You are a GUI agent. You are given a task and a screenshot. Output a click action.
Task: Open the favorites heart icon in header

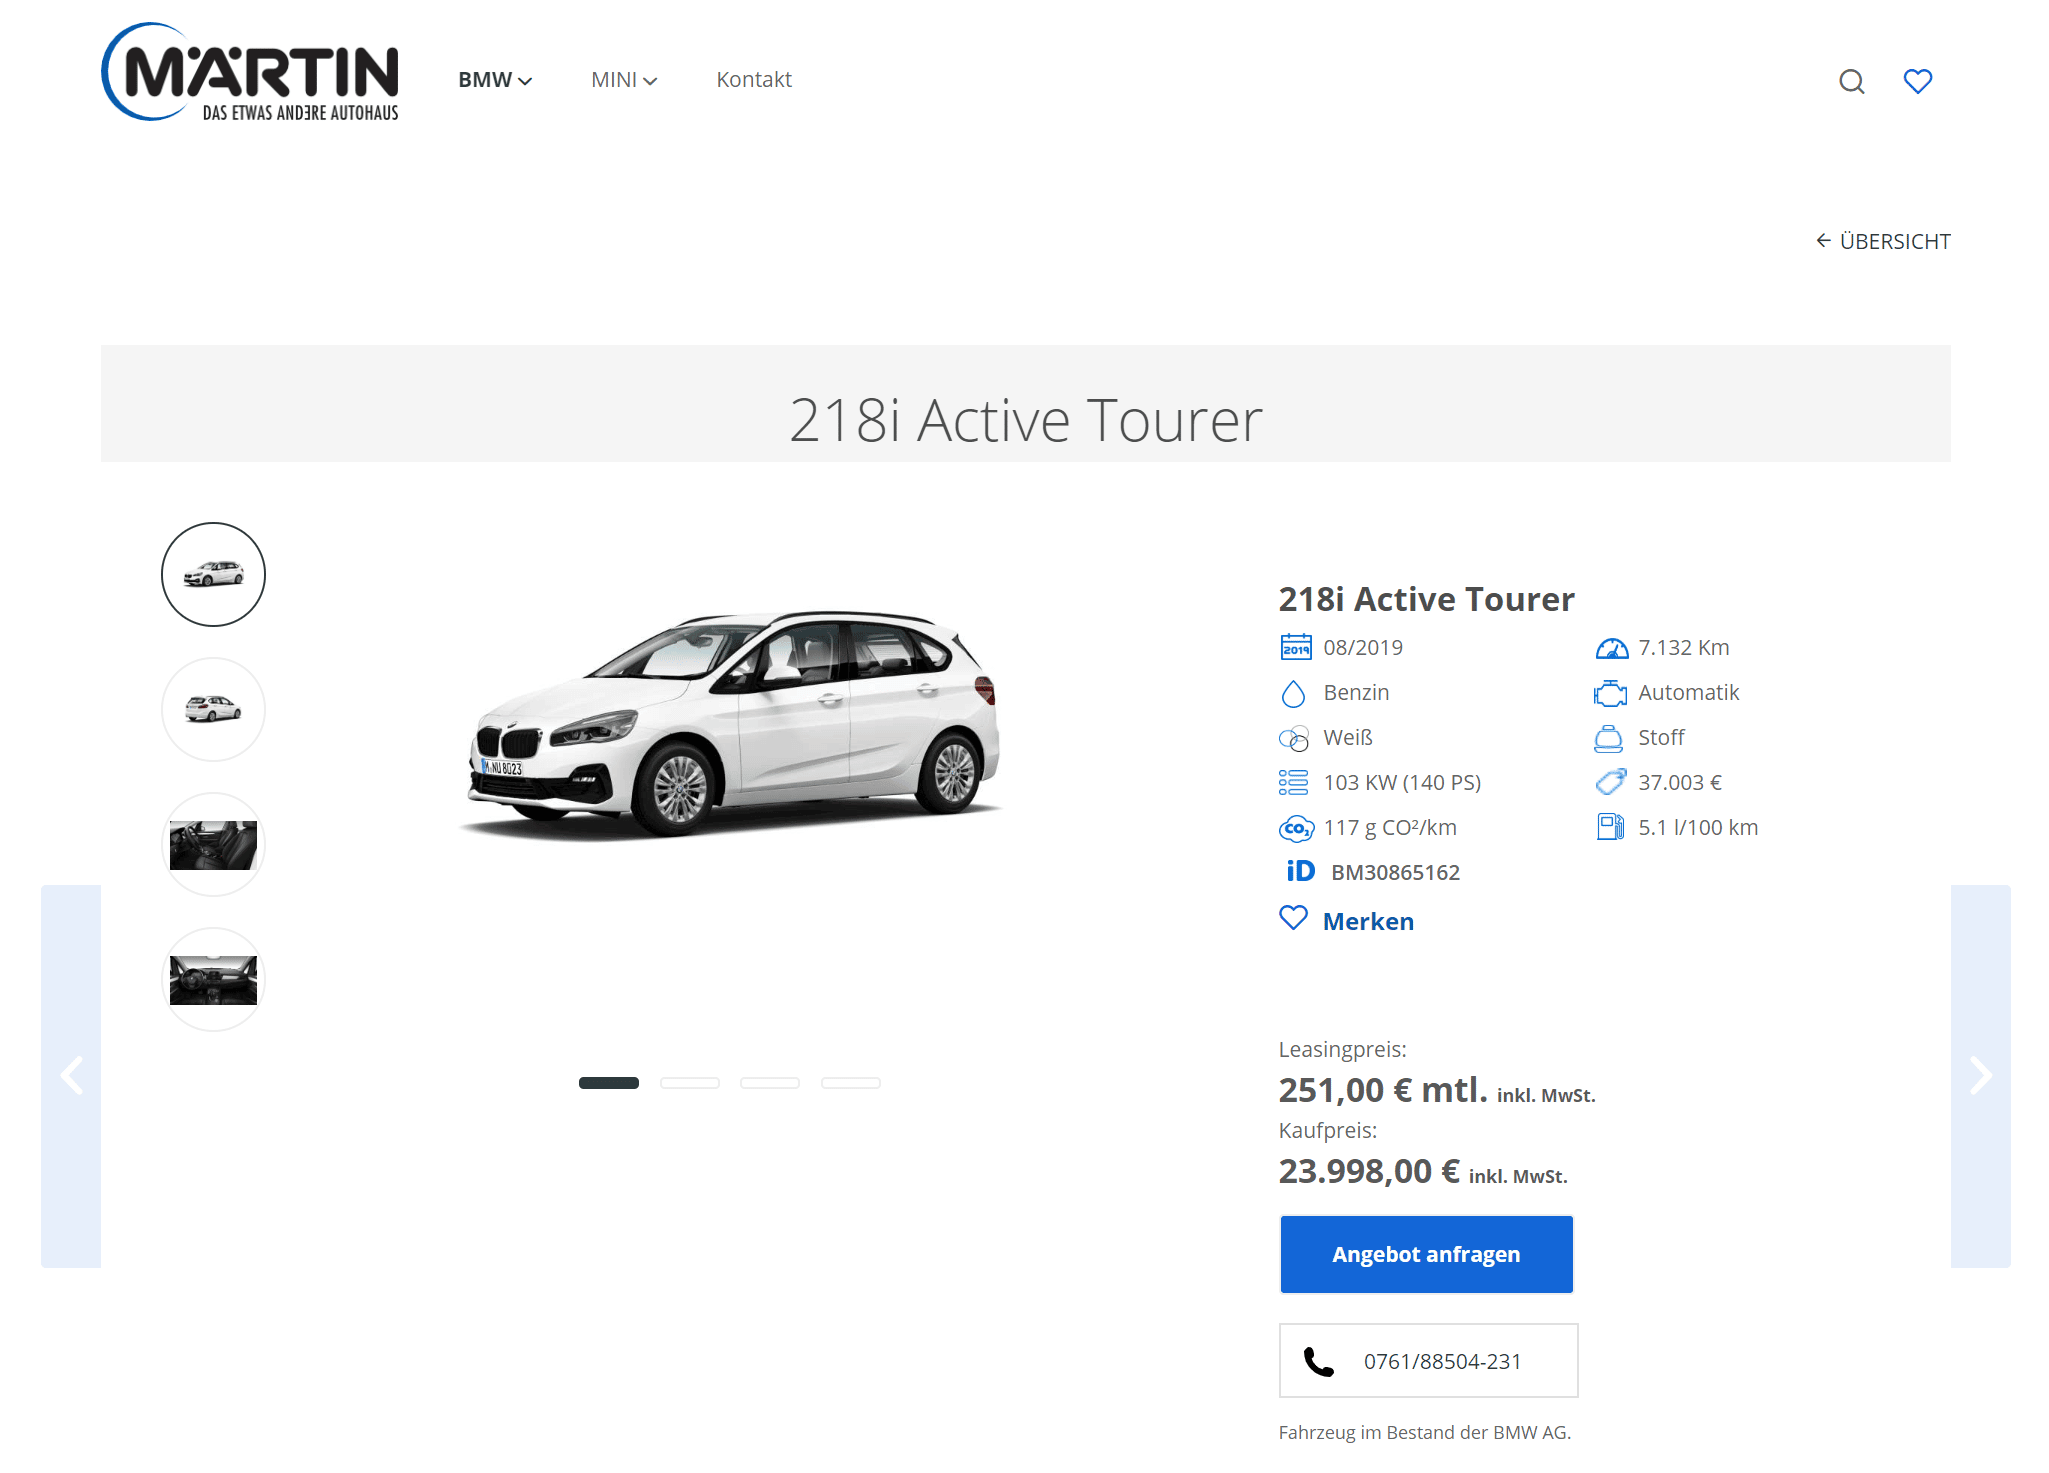[x=1917, y=81]
